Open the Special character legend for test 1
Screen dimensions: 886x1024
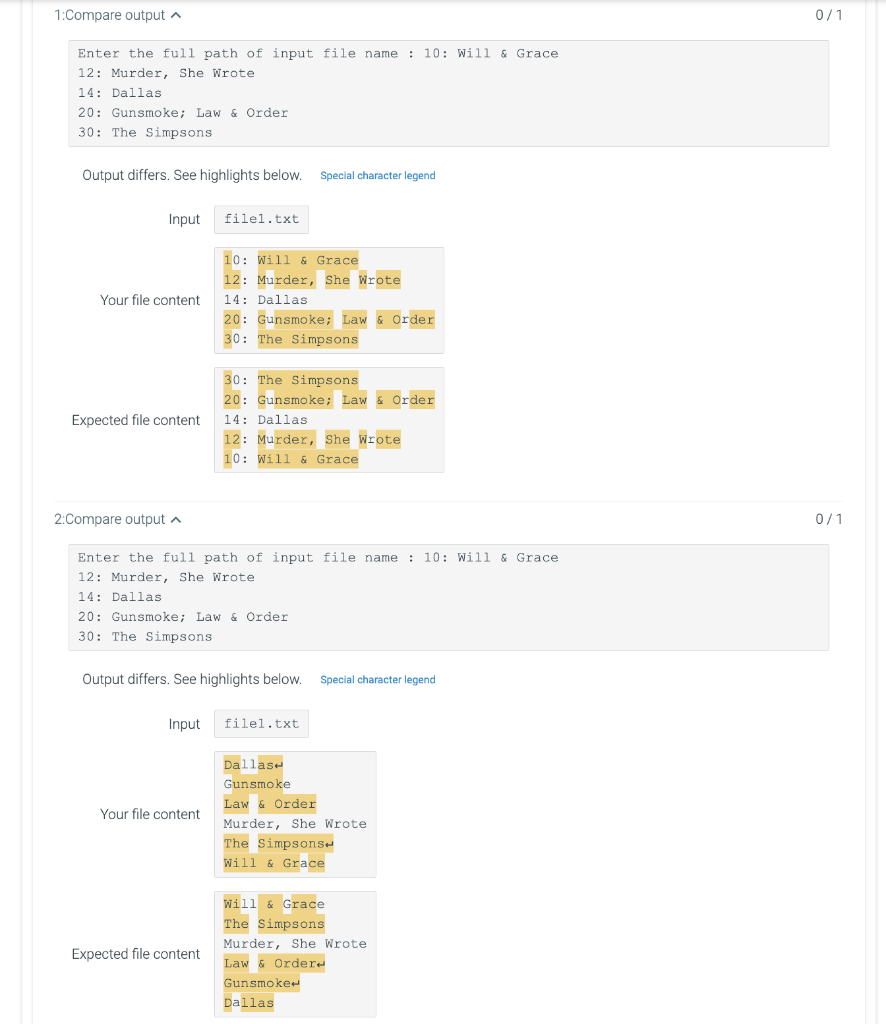point(377,175)
